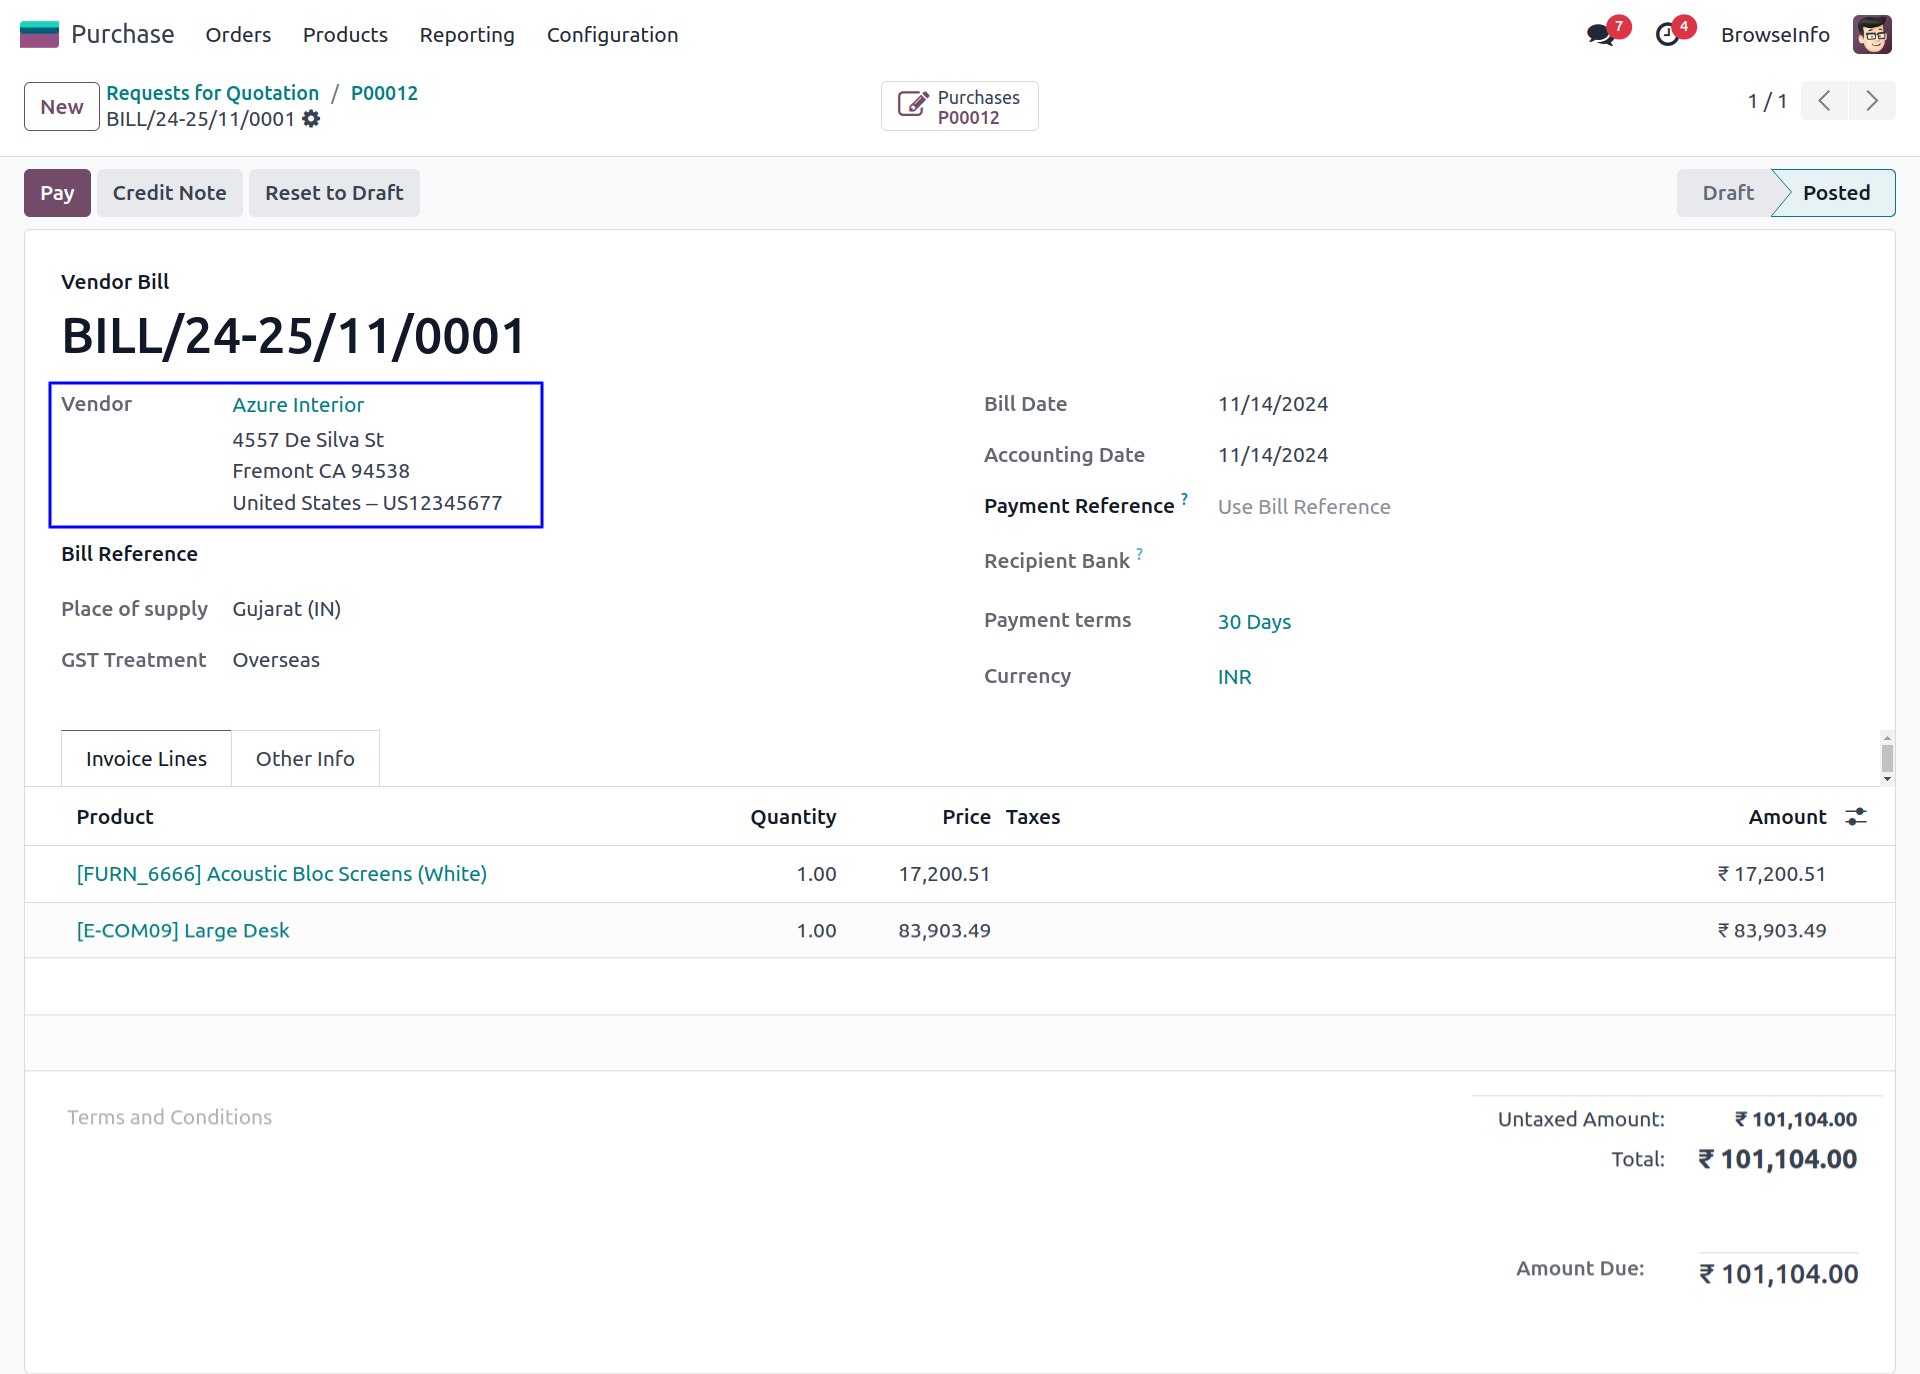Viewport: 1920px width, 1374px height.
Task: Open column options adjust icon
Action: click(1856, 817)
